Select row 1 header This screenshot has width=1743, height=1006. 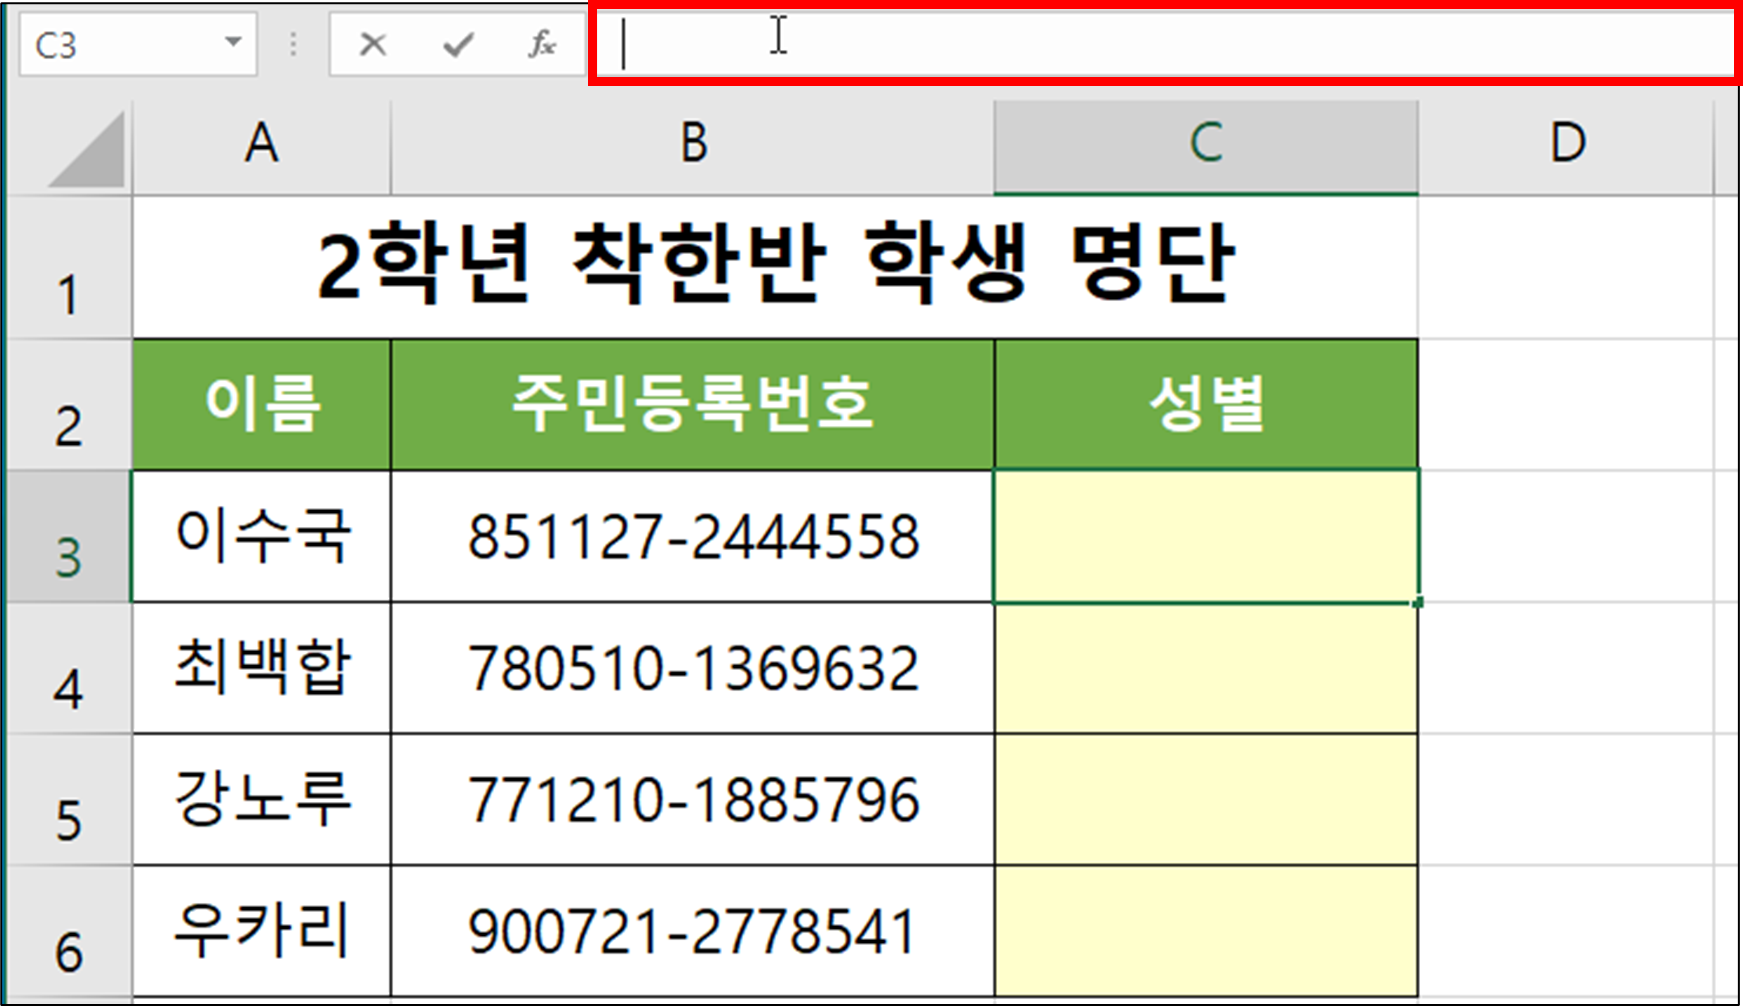[x=68, y=268]
